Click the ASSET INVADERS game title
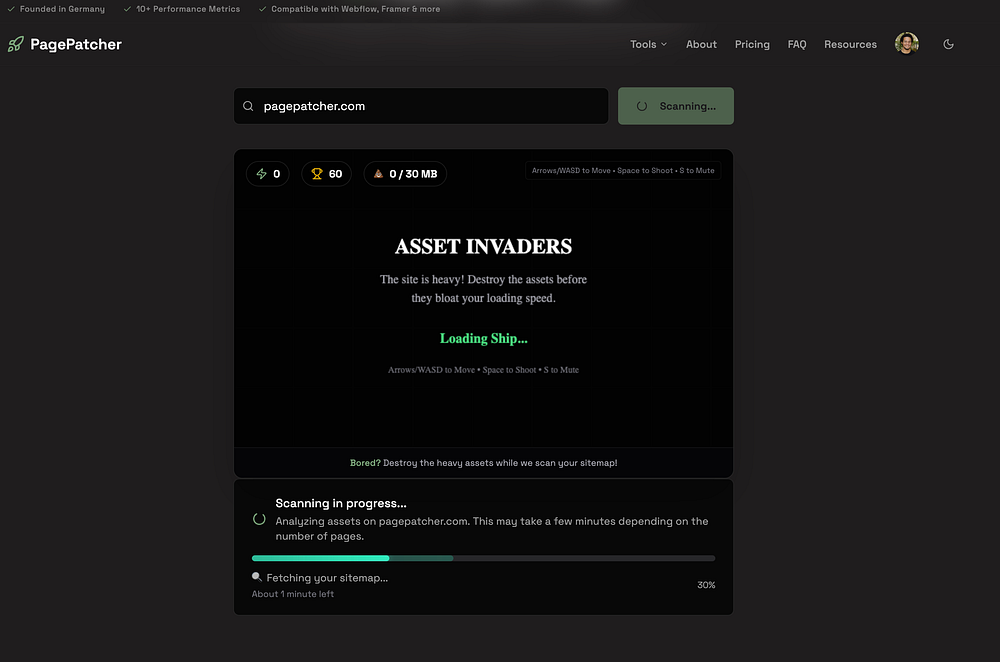1000x662 pixels. [x=483, y=246]
